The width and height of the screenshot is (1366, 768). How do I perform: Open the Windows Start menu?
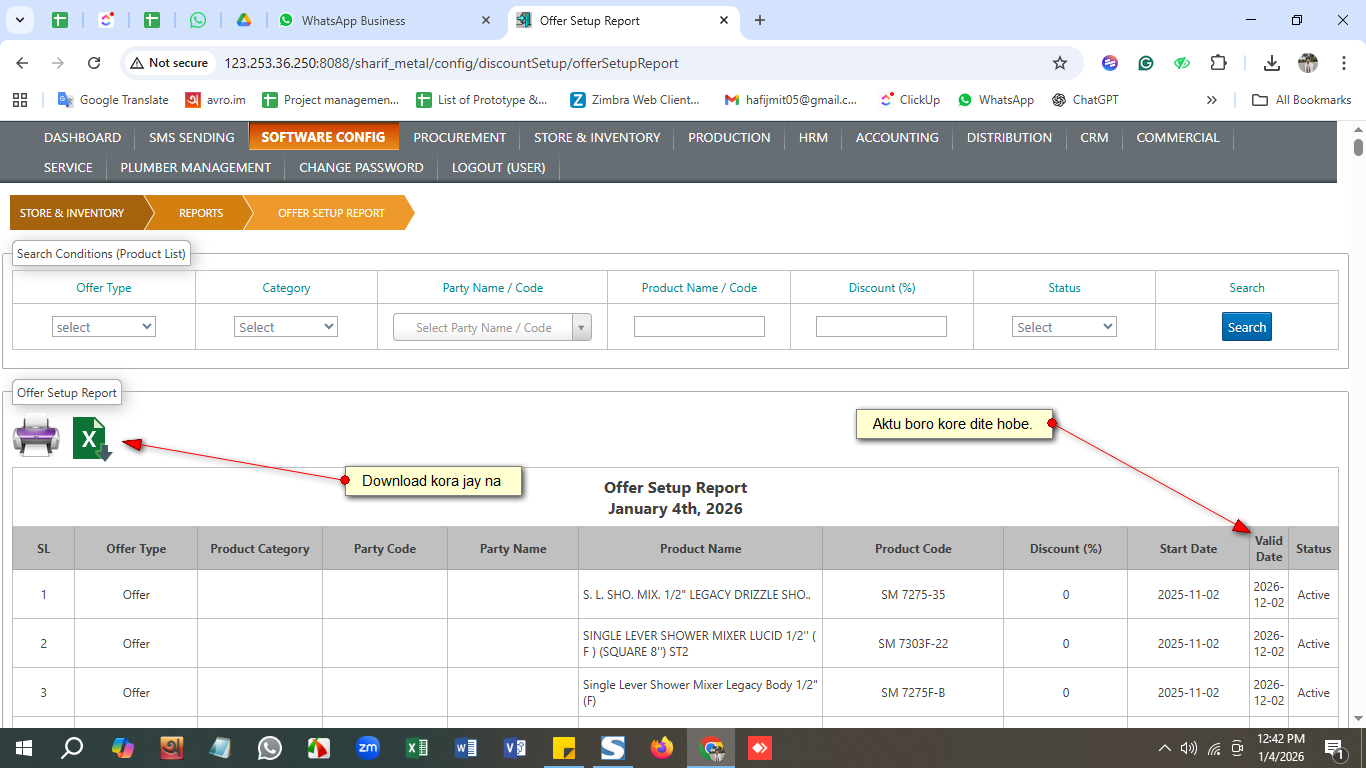pyautogui.click(x=24, y=748)
